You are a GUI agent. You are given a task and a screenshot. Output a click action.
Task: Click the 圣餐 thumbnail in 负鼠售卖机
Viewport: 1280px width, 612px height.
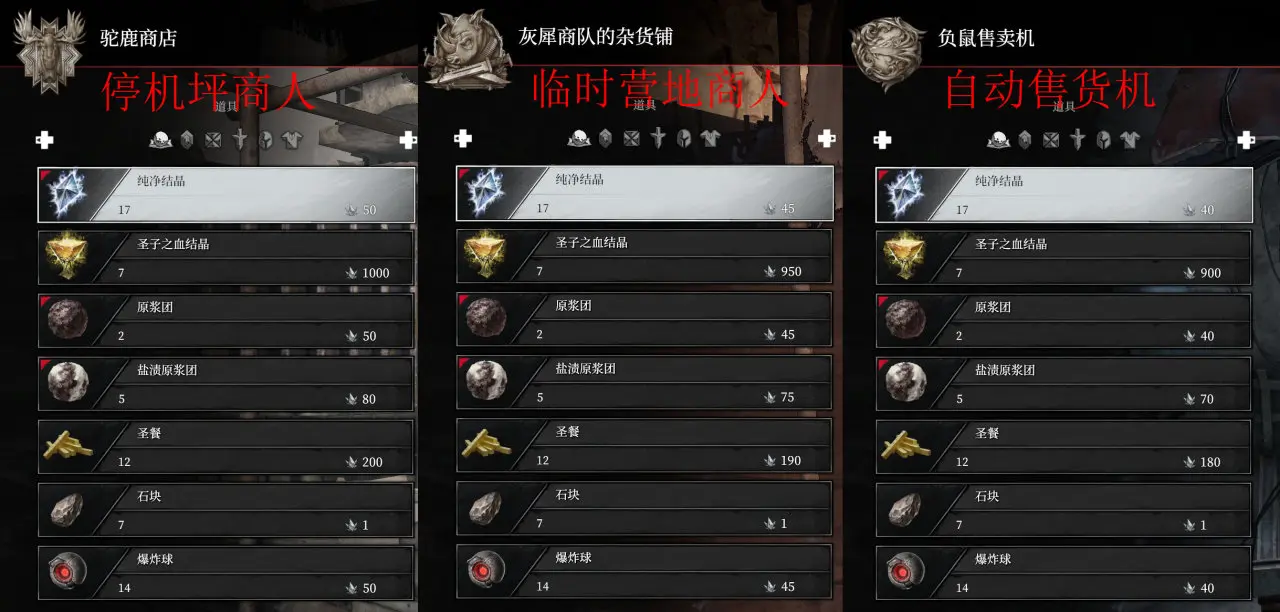point(906,447)
